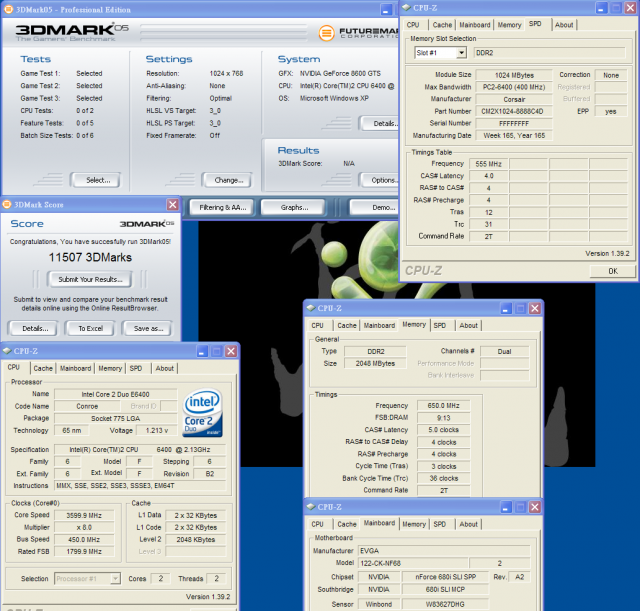This screenshot has width=640, height=611.
Task: Click the CPU-Z Memory window title icon
Action: [x=311, y=308]
